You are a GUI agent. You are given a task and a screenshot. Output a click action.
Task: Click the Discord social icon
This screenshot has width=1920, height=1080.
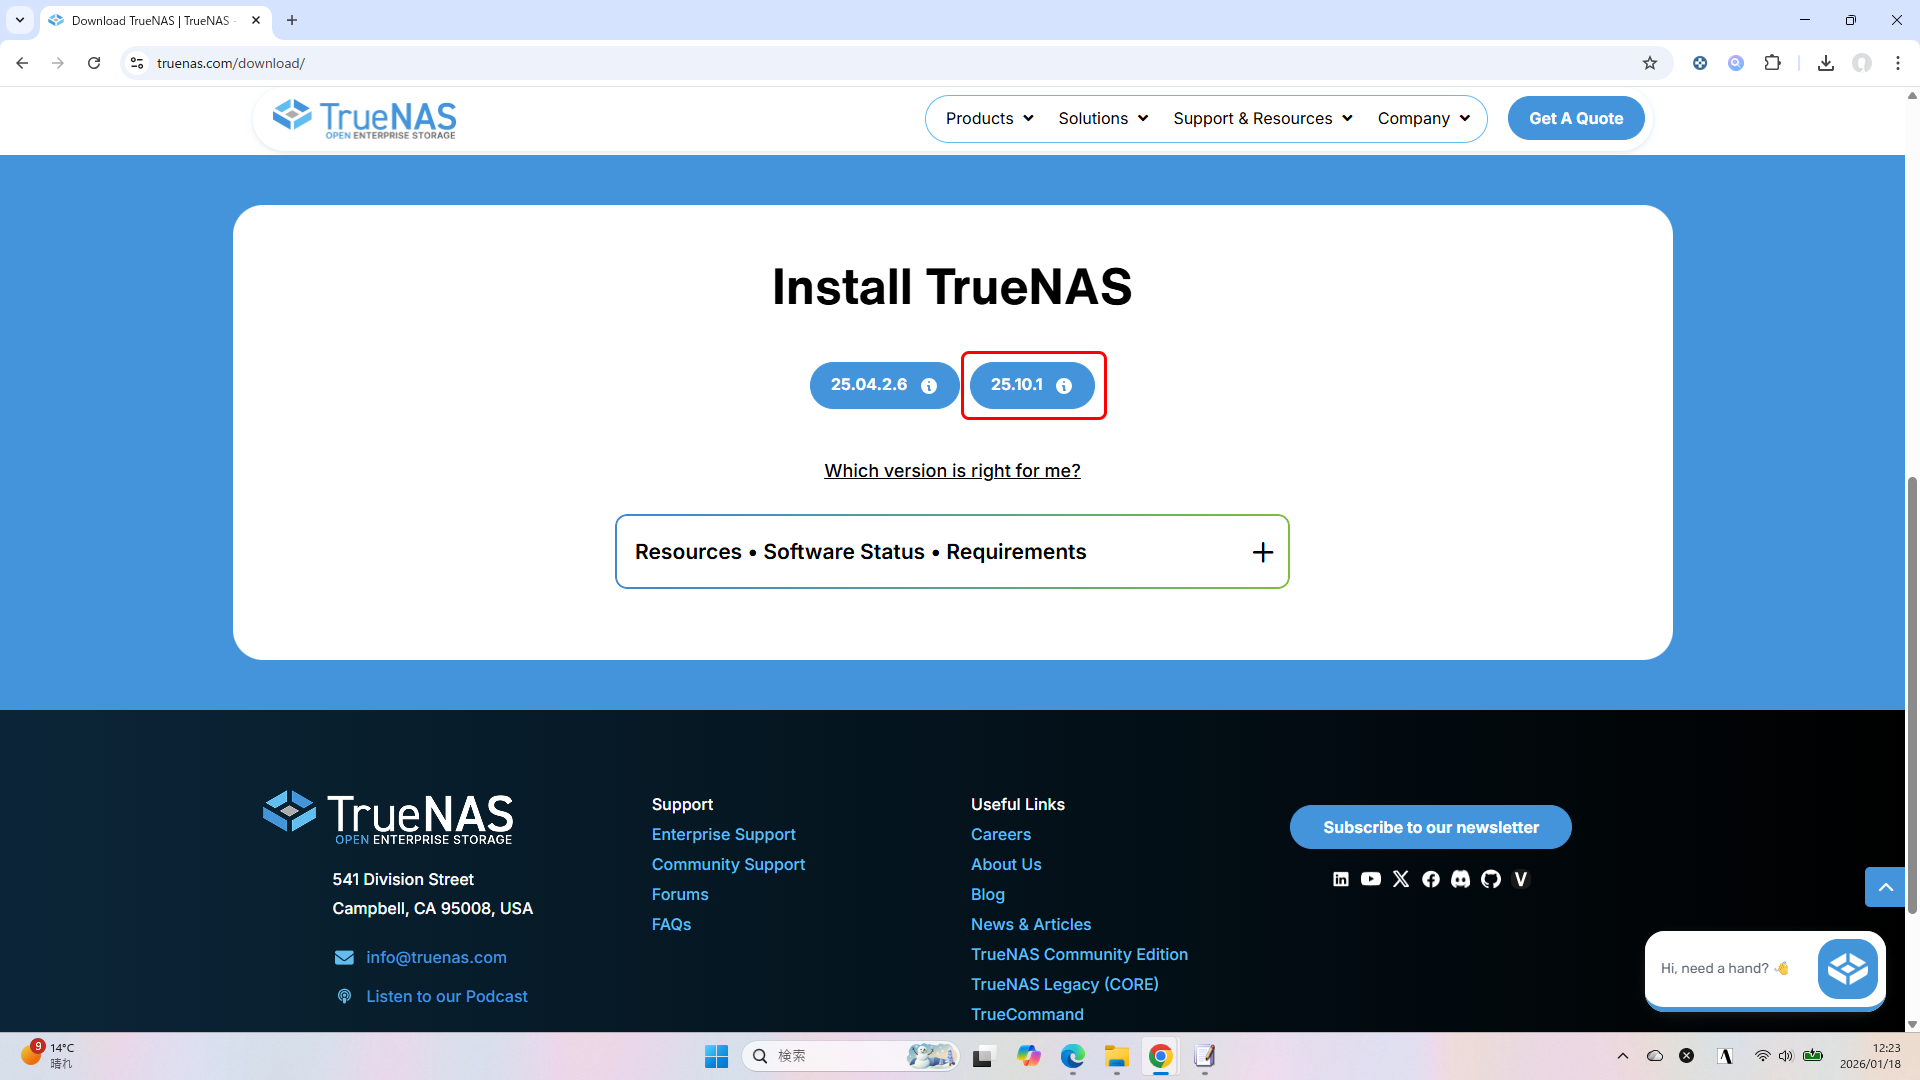click(1461, 879)
